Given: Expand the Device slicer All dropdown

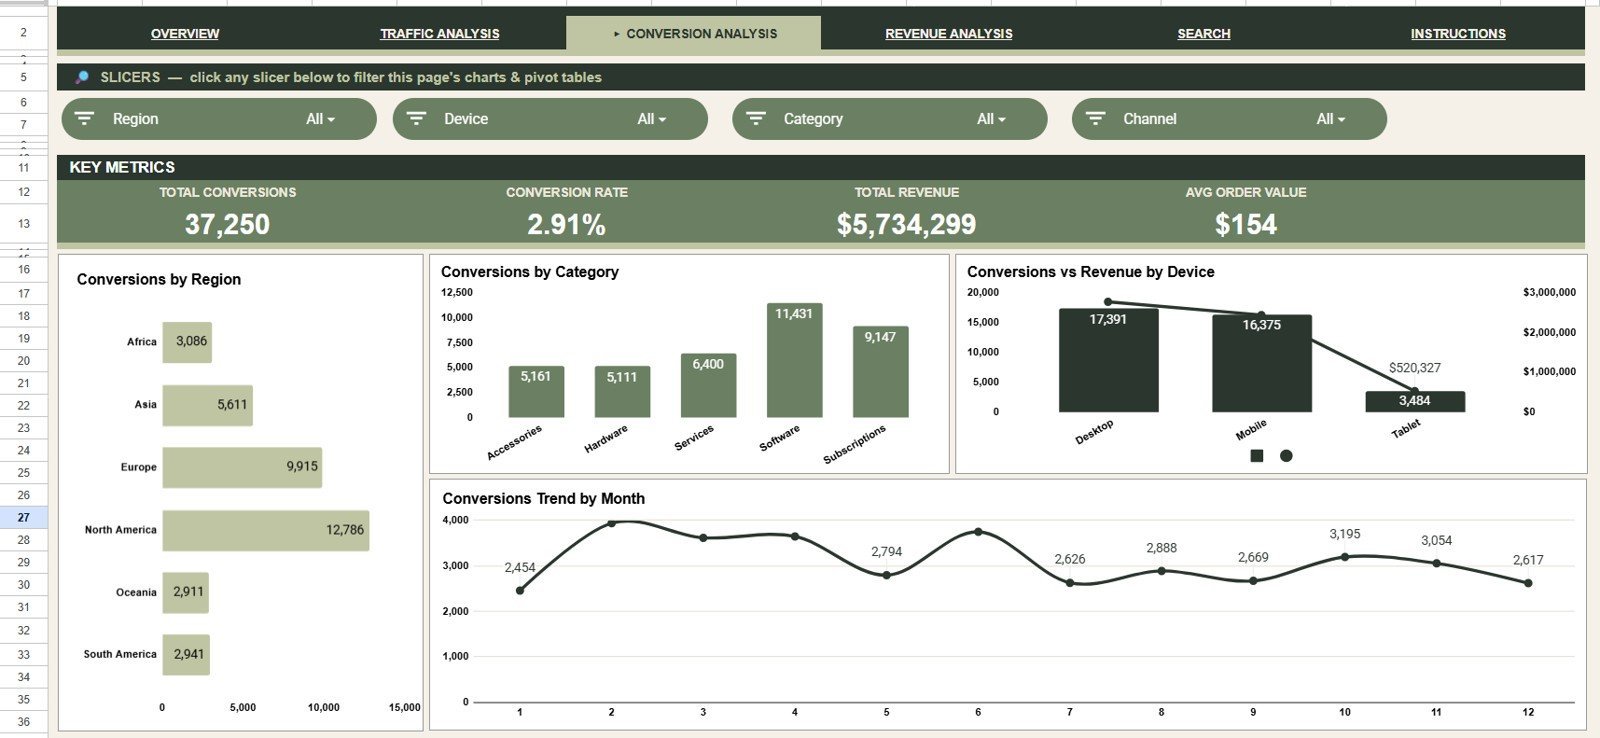Looking at the screenshot, I should coord(651,119).
